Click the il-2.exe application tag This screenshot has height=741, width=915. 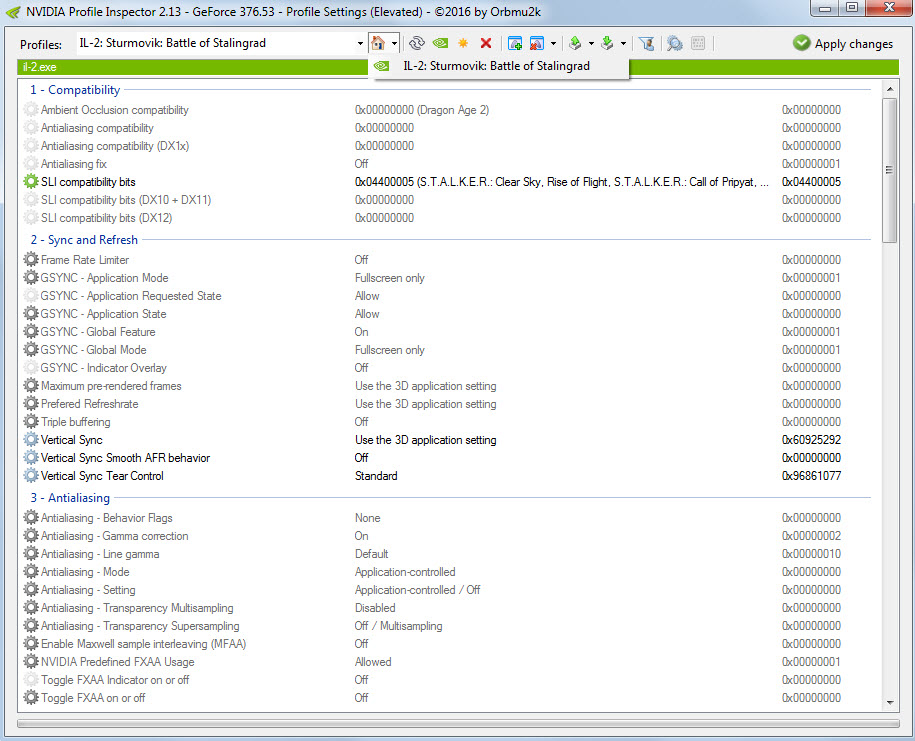pyautogui.click(x=40, y=67)
